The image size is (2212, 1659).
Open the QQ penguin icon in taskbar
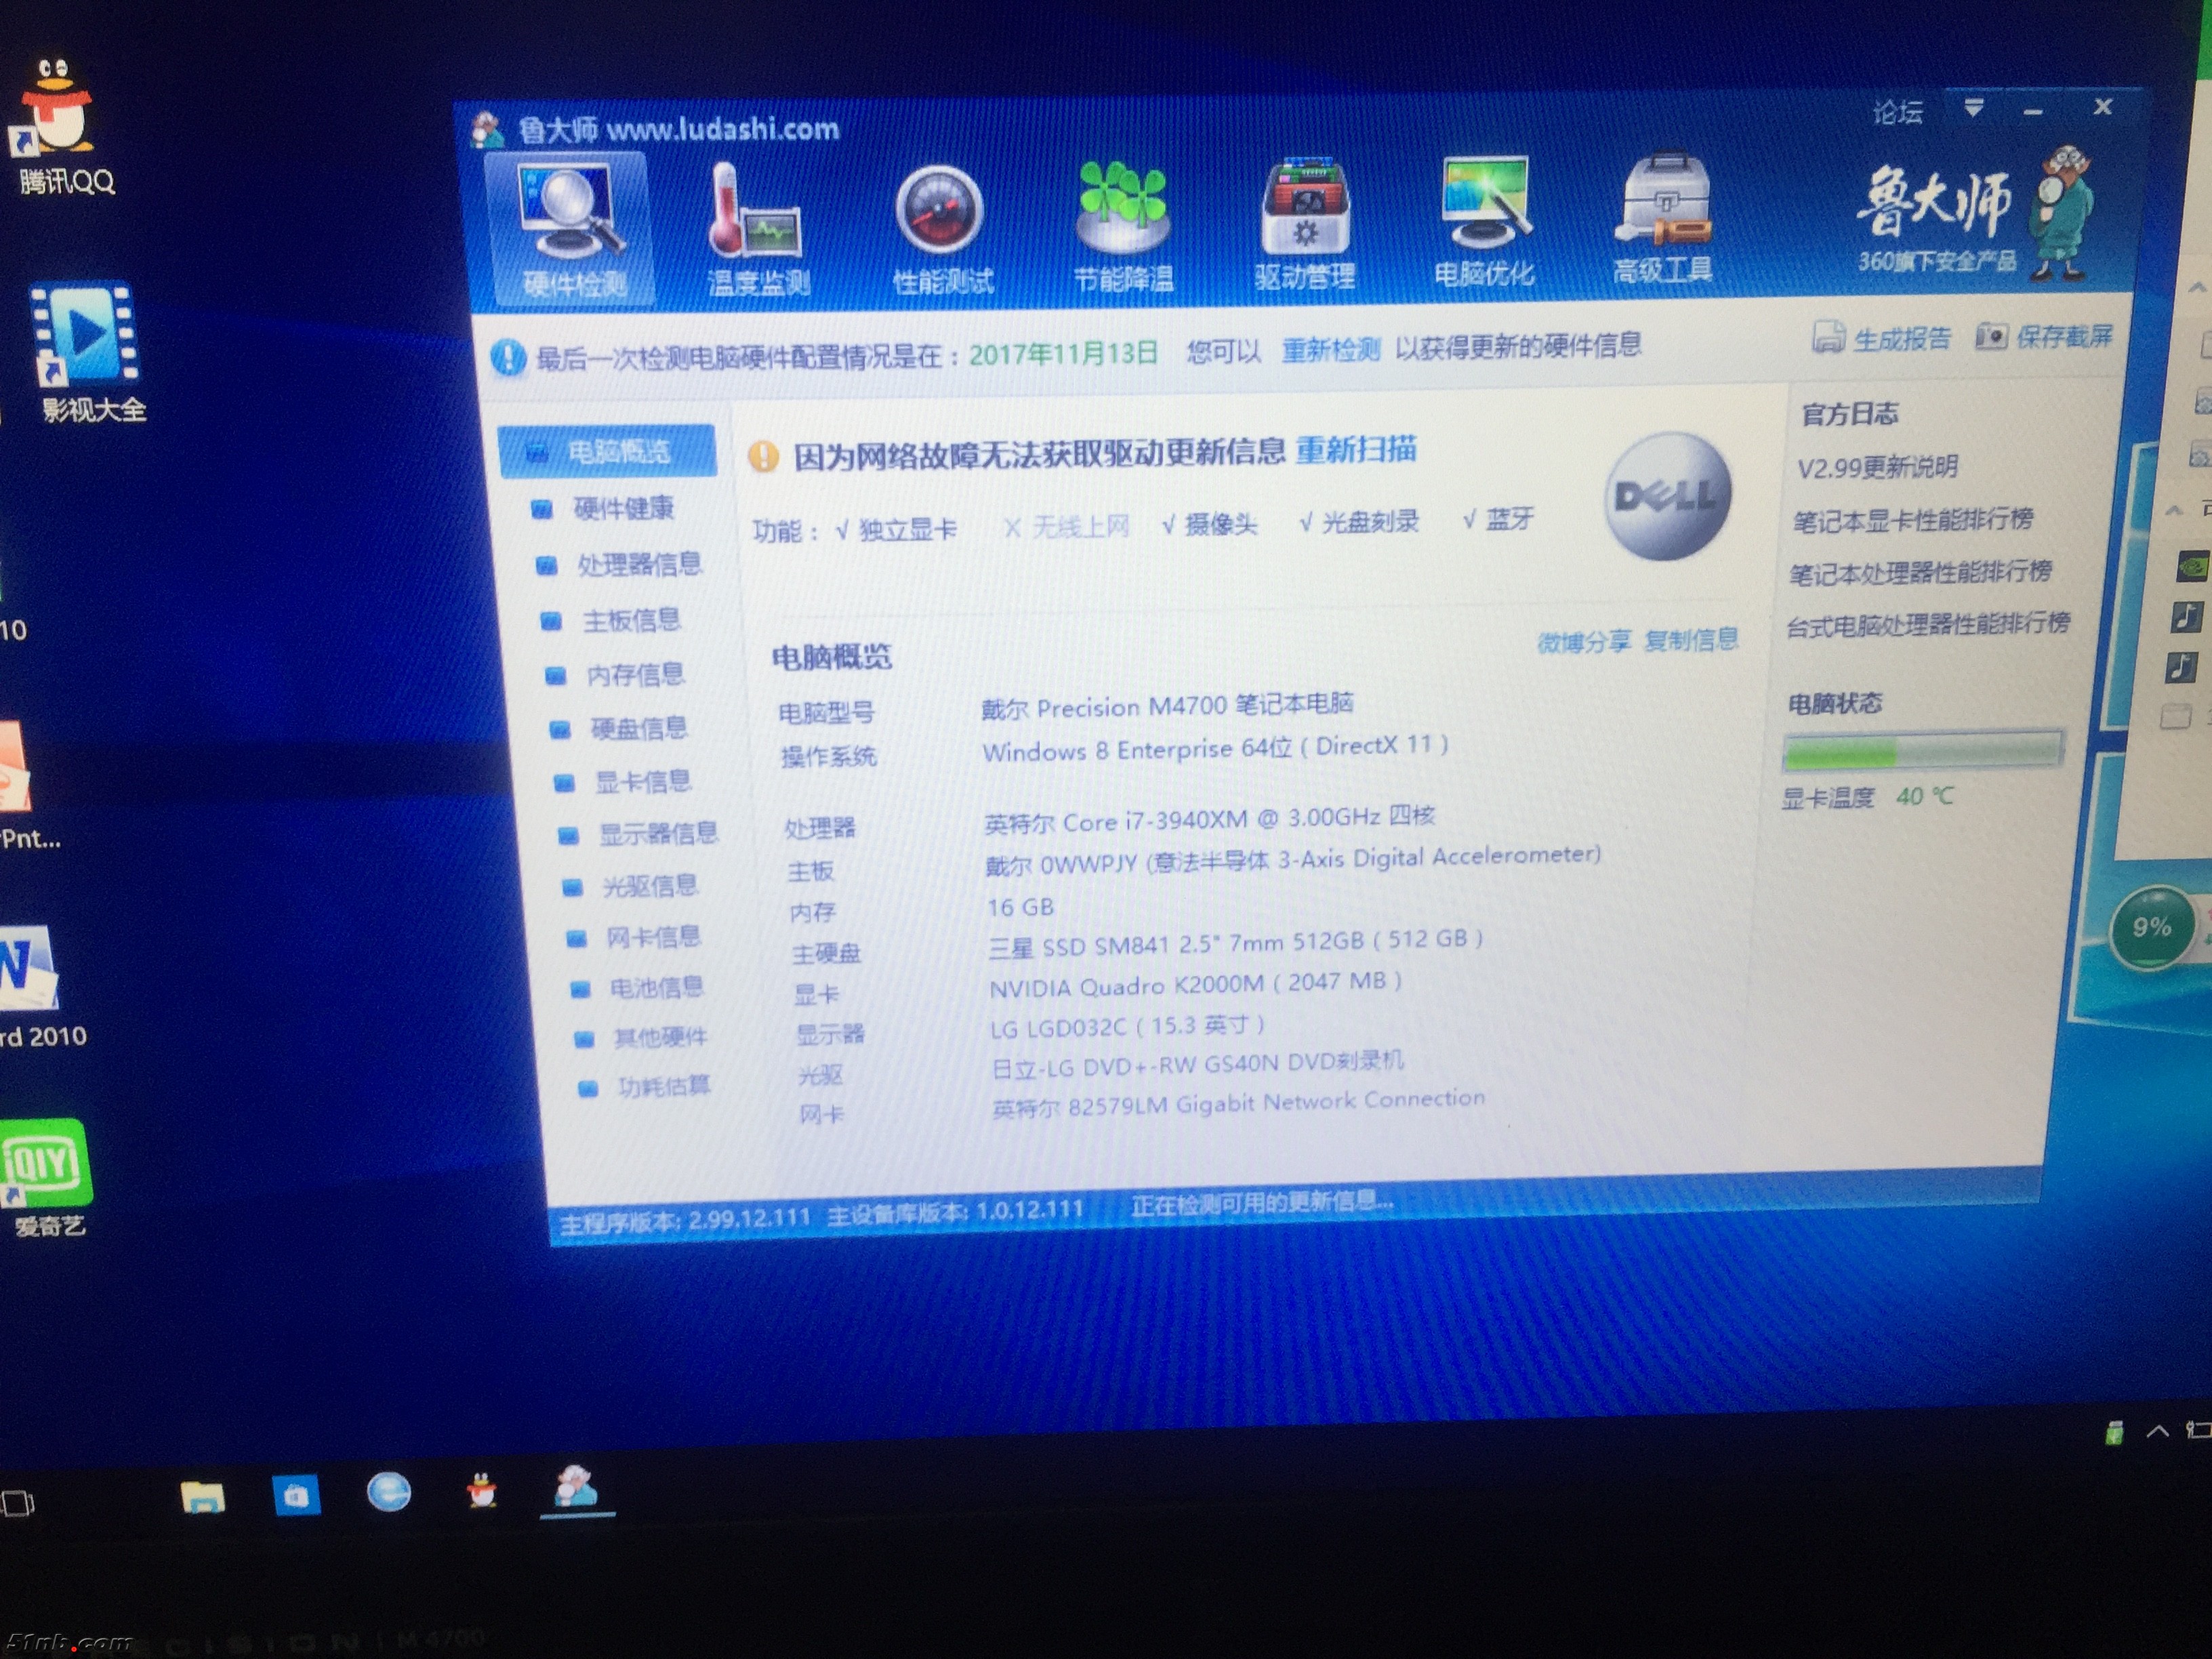pos(482,1491)
